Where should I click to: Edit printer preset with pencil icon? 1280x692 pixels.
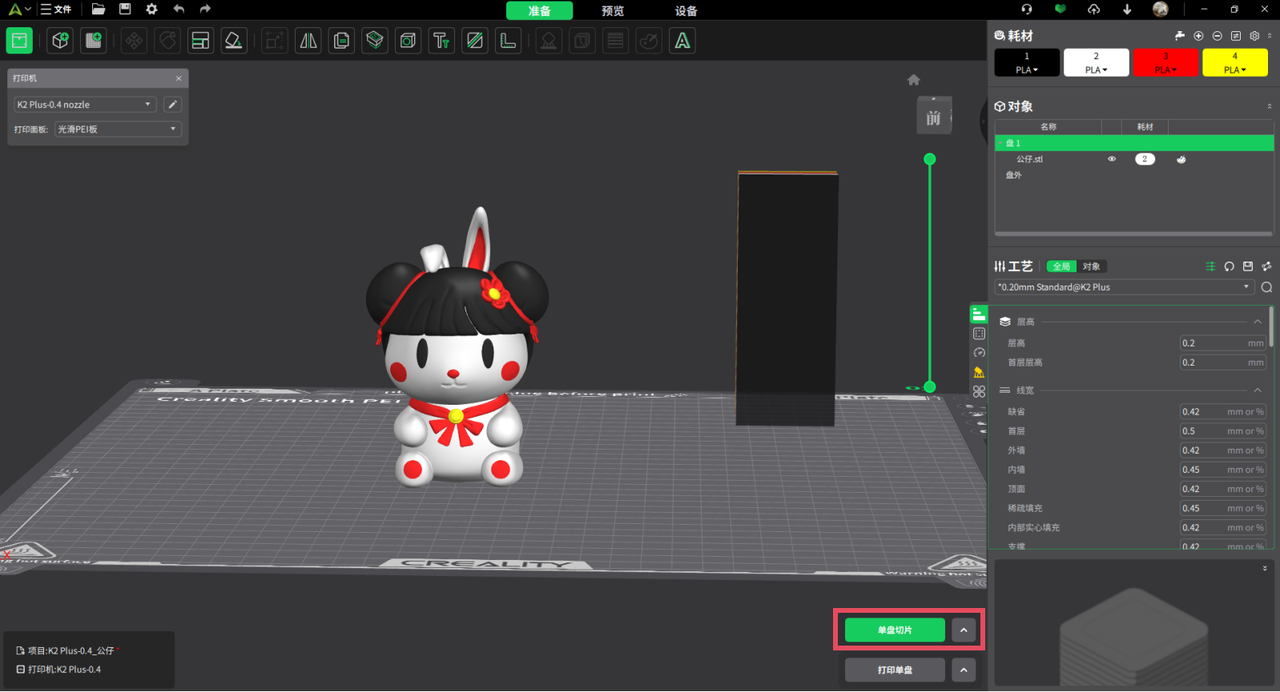pos(172,104)
